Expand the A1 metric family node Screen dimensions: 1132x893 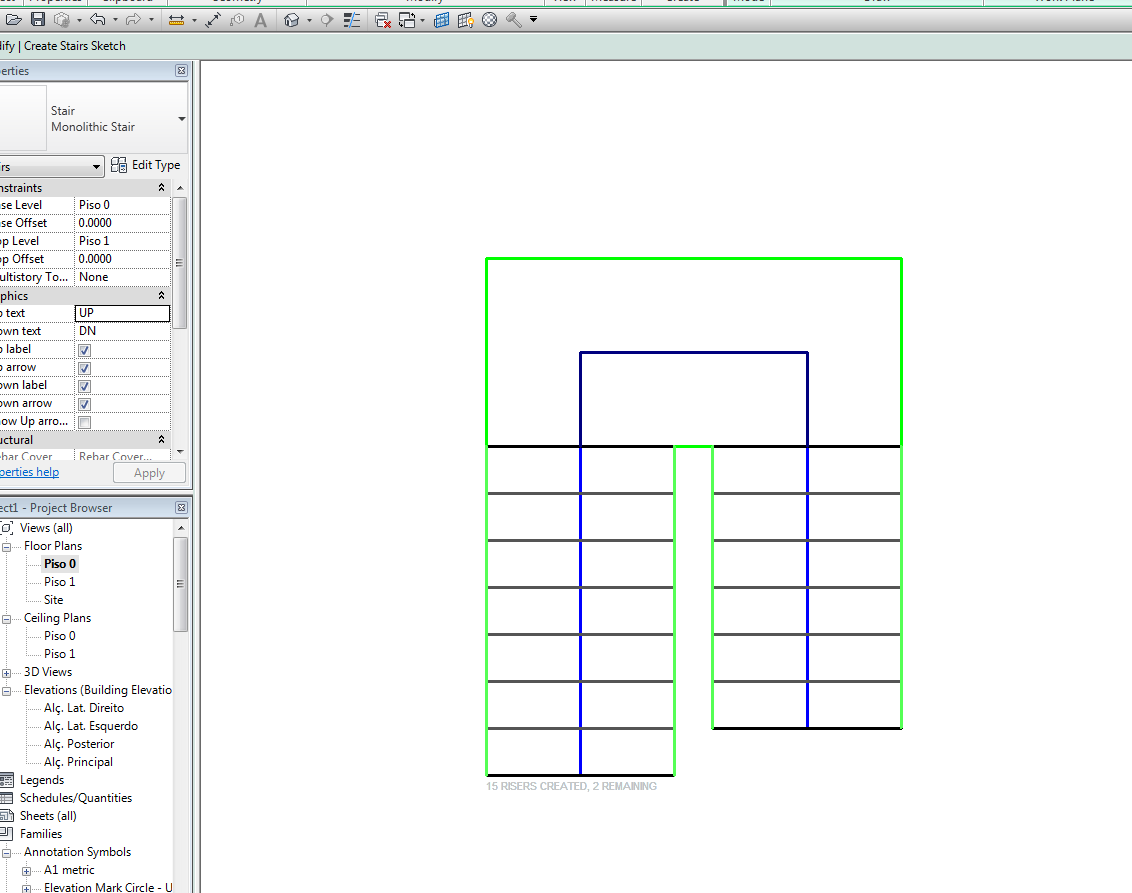tap(27, 871)
